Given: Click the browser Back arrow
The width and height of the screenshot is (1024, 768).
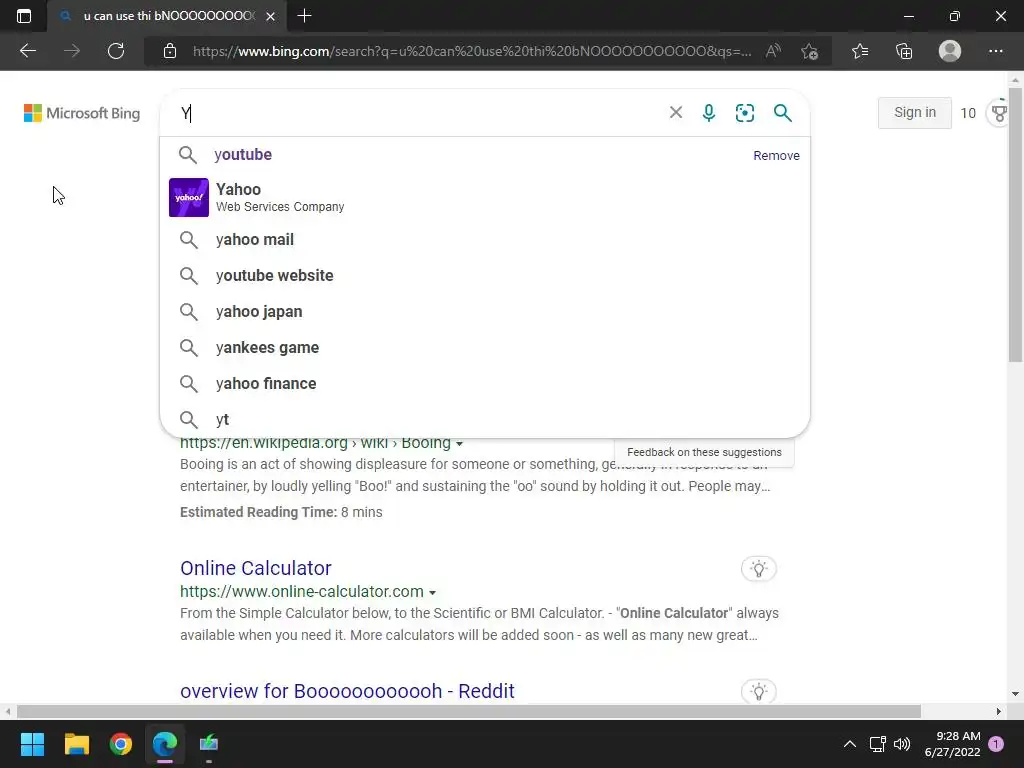Looking at the screenshot, I should pyautogui.click(x=27, y=51).
